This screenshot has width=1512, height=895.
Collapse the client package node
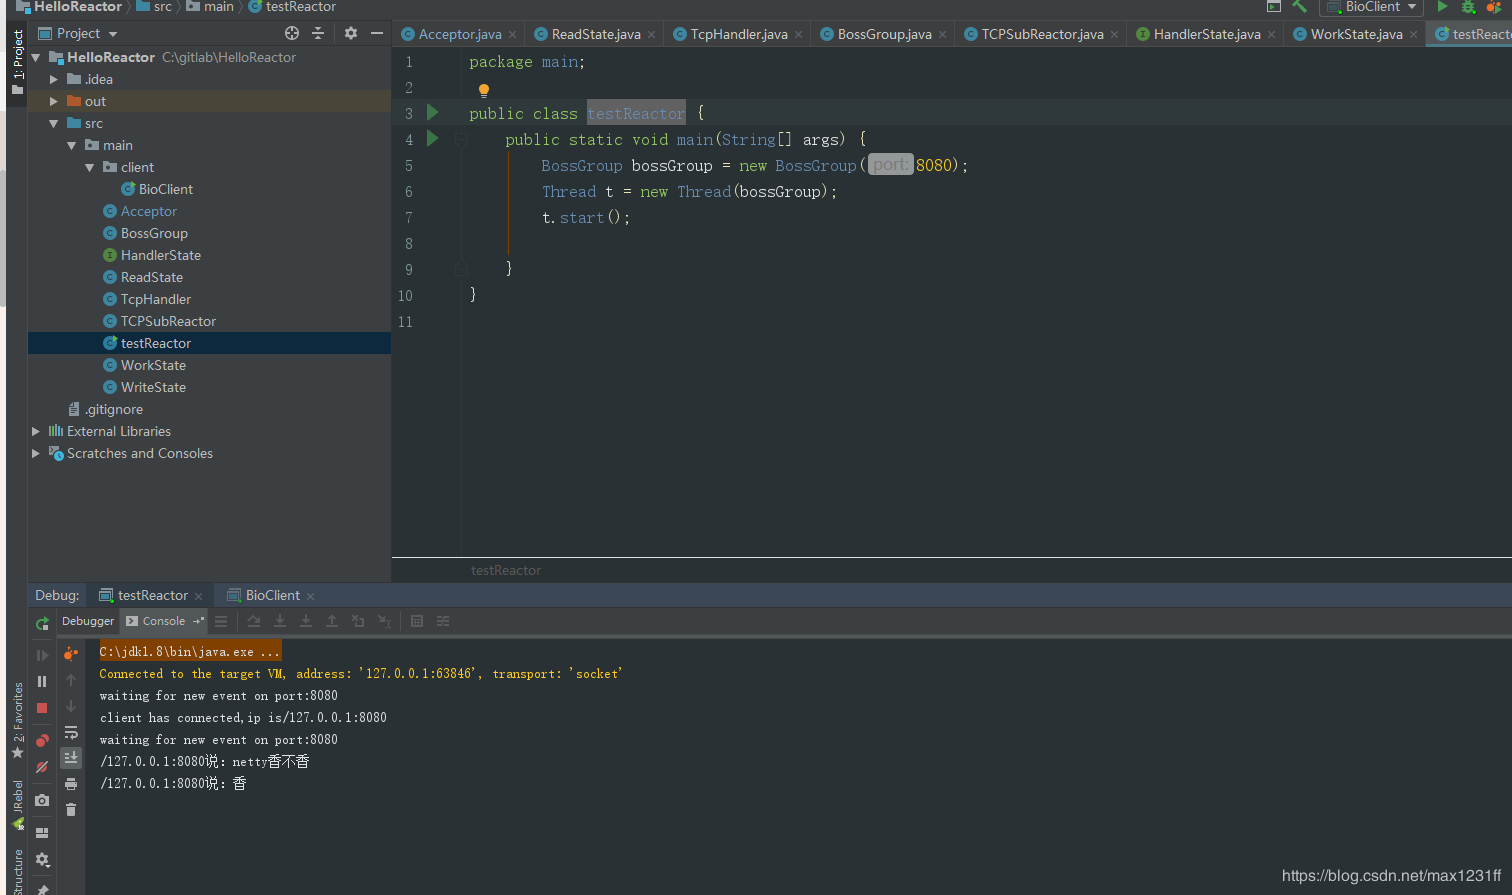pyautogui.click(x=90, y=167)
